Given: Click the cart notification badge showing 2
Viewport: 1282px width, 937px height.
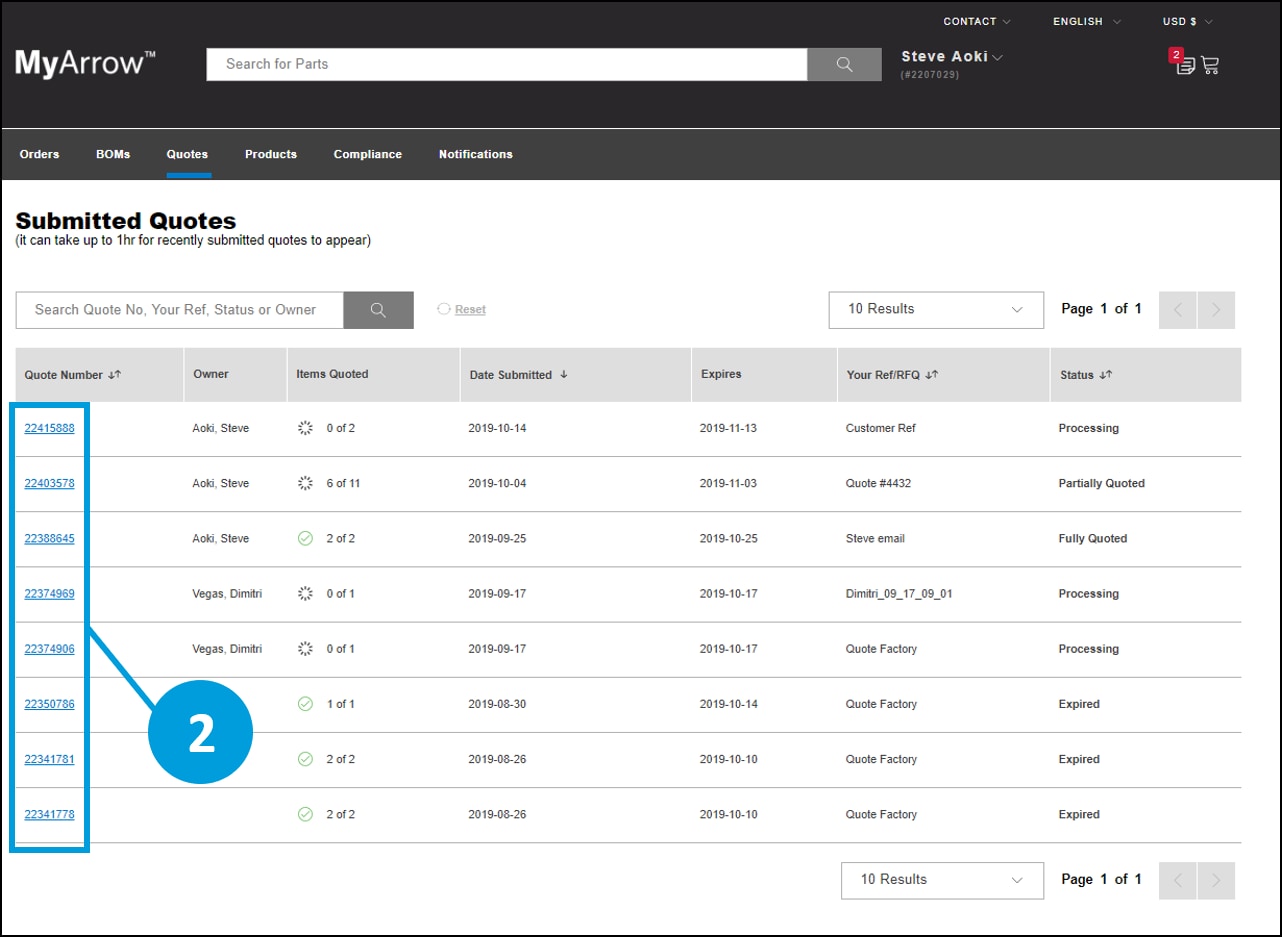Looking at the screenshot, I should [x=1177, y=55].
